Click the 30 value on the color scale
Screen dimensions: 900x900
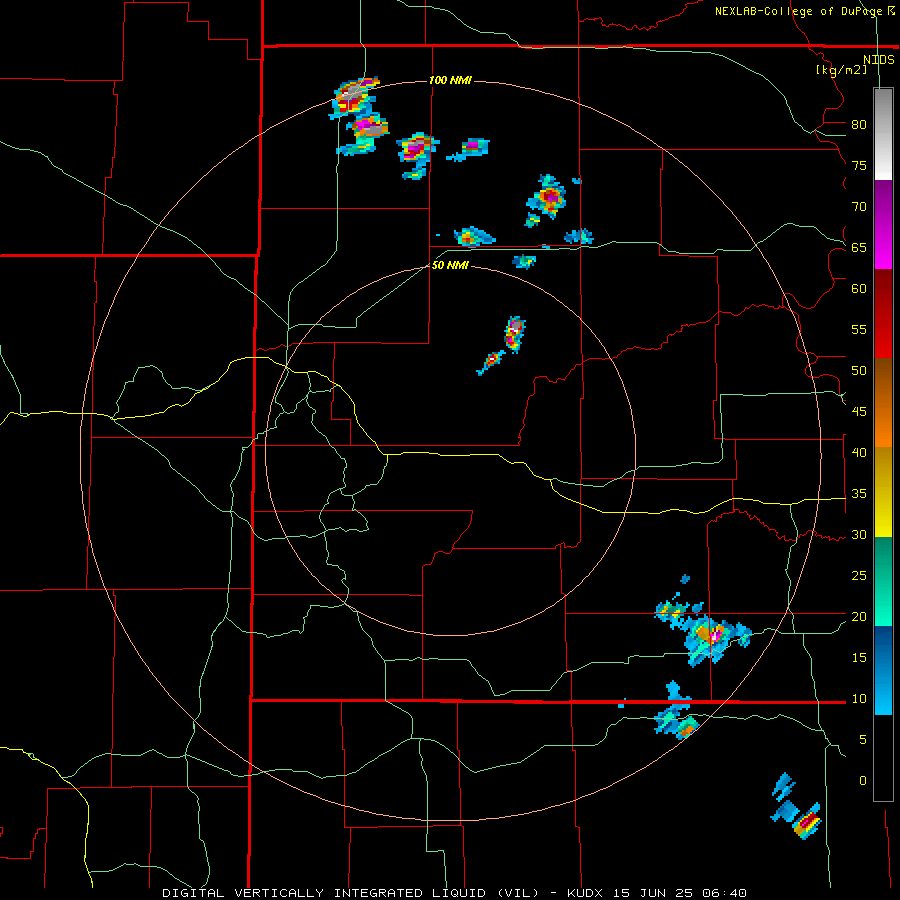859,534
